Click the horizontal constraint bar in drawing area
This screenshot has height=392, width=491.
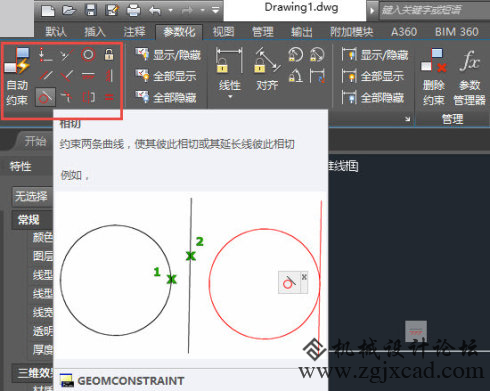coord(416,331)
